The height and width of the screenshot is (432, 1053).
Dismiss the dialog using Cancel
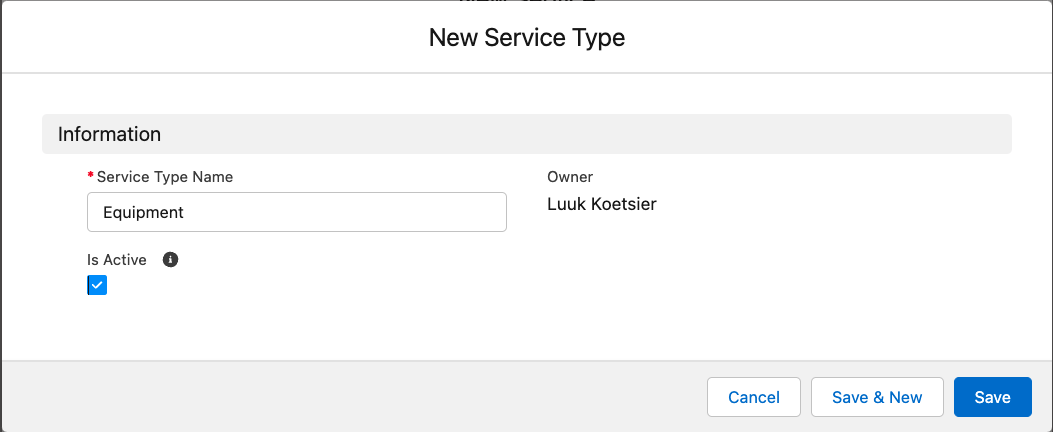coord(753,397)
